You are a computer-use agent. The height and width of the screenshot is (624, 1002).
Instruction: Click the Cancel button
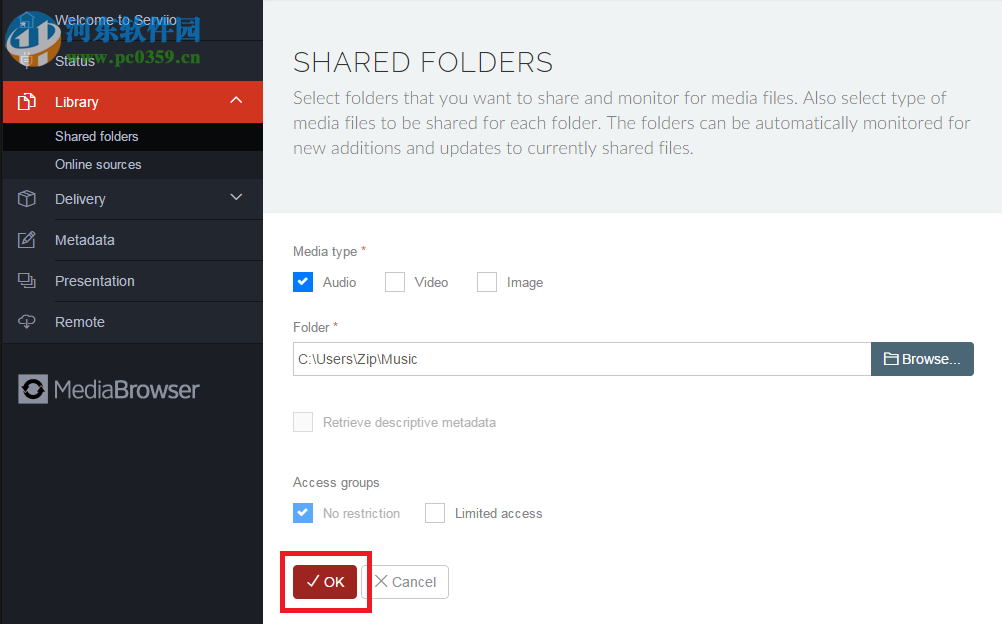pos(406,582)
